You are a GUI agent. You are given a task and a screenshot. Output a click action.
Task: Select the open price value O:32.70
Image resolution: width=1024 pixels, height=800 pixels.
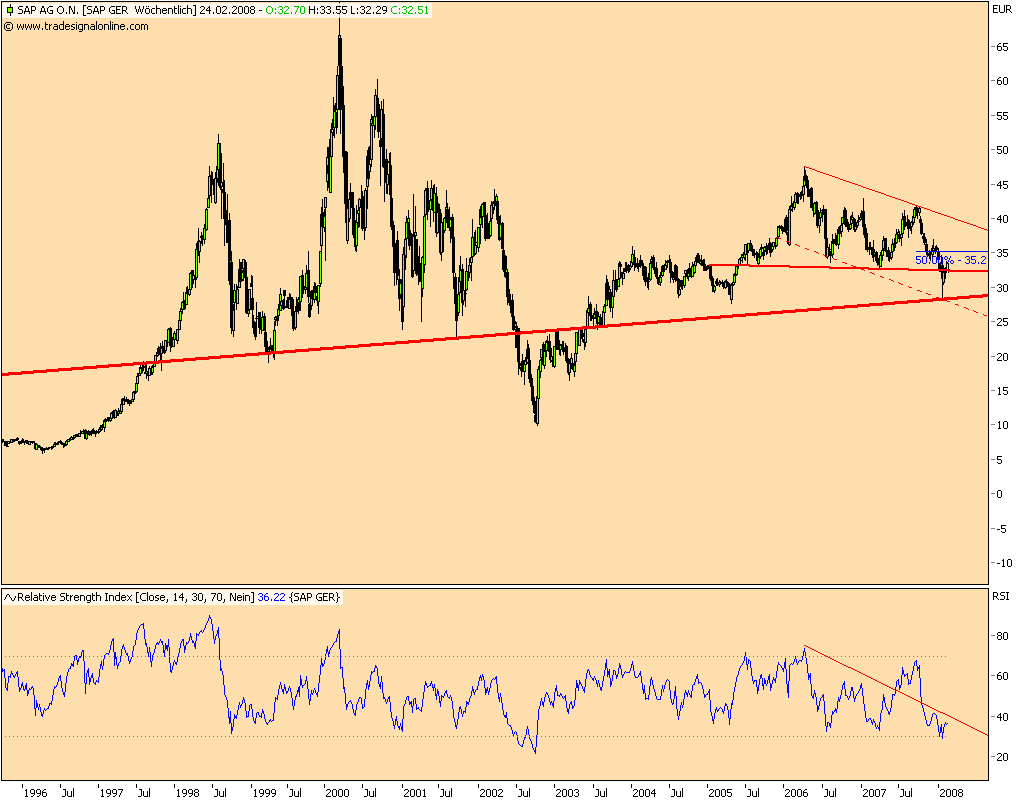283,10
